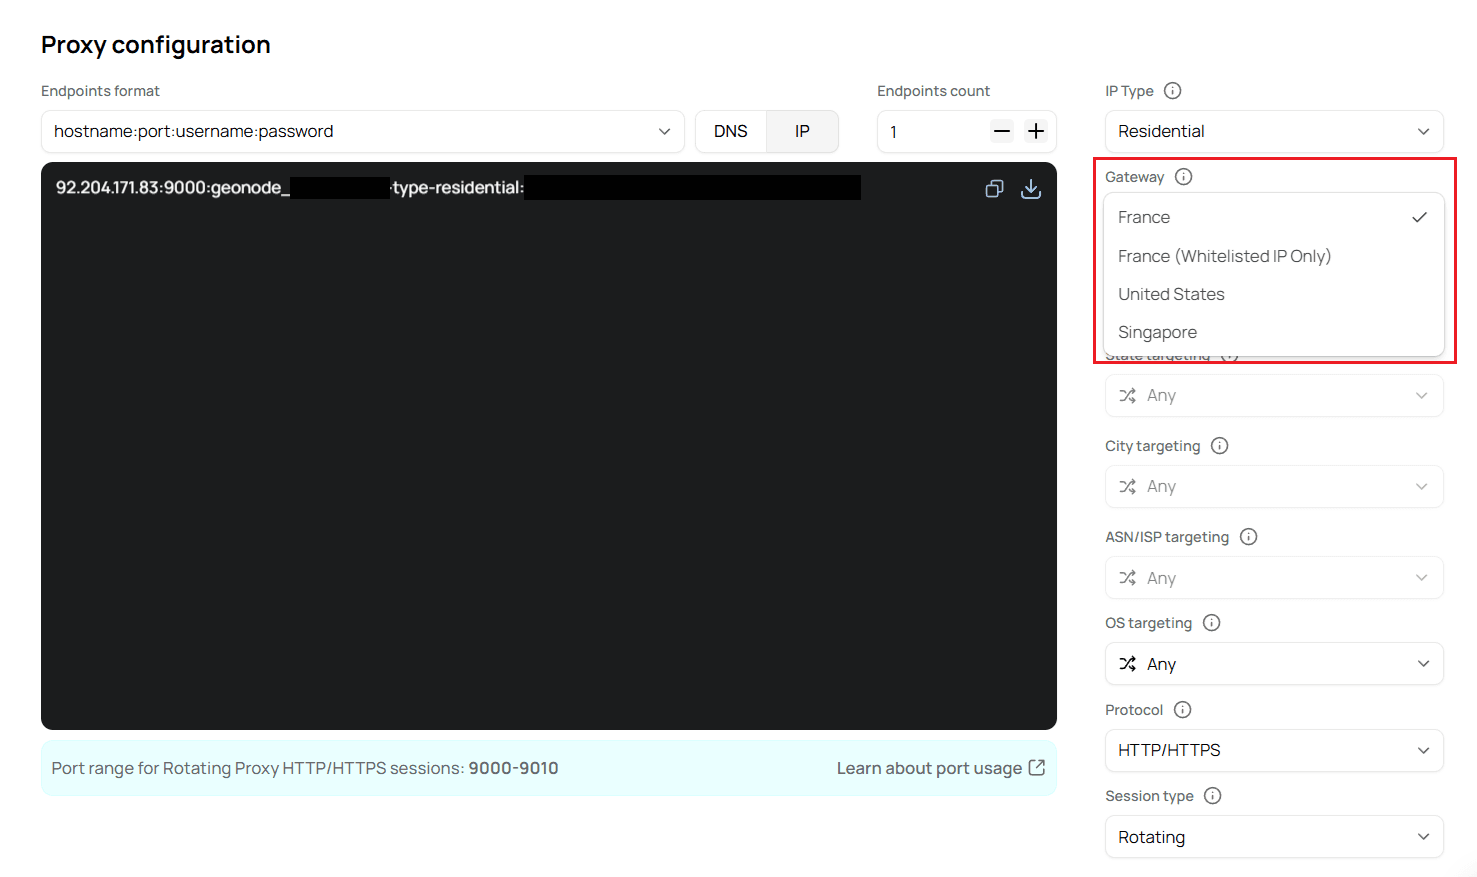Open the Session type Rotating dropdown

(x=1274, y=837)
